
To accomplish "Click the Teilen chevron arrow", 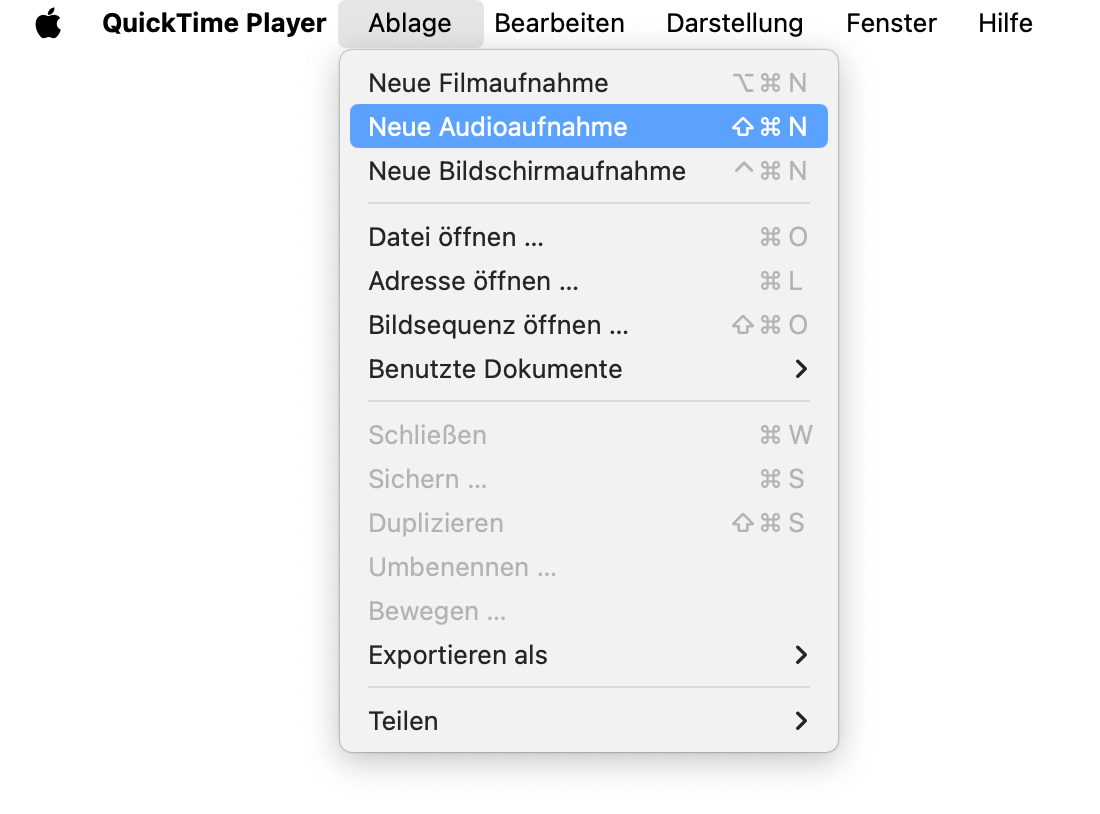I will pyautogui.click(x=800, y=721).
